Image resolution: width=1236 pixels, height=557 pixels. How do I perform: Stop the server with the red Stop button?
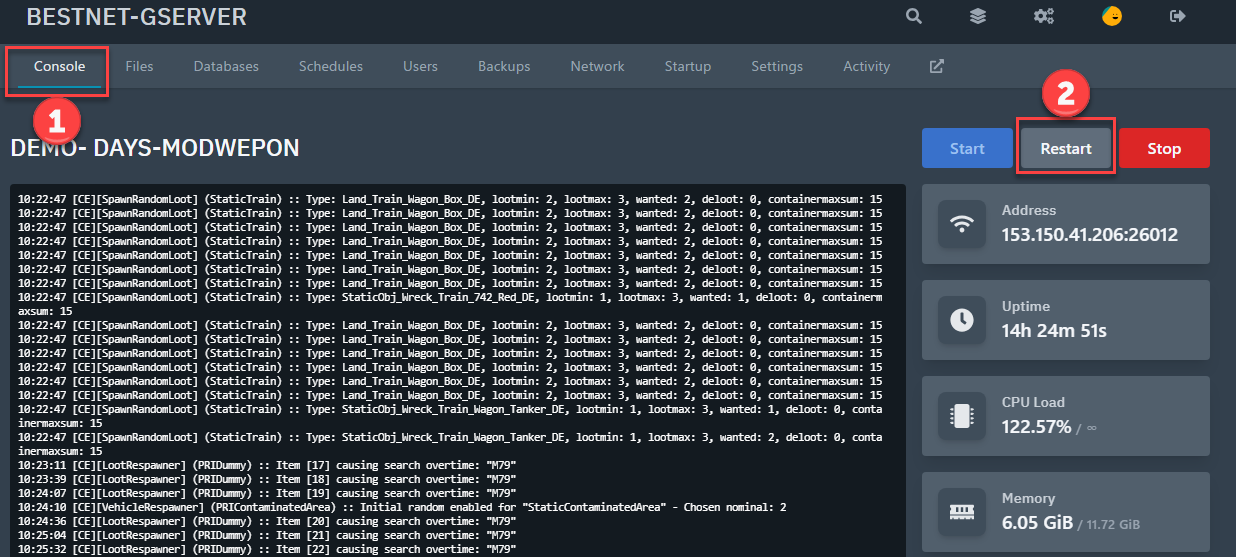click(1164, 148)
